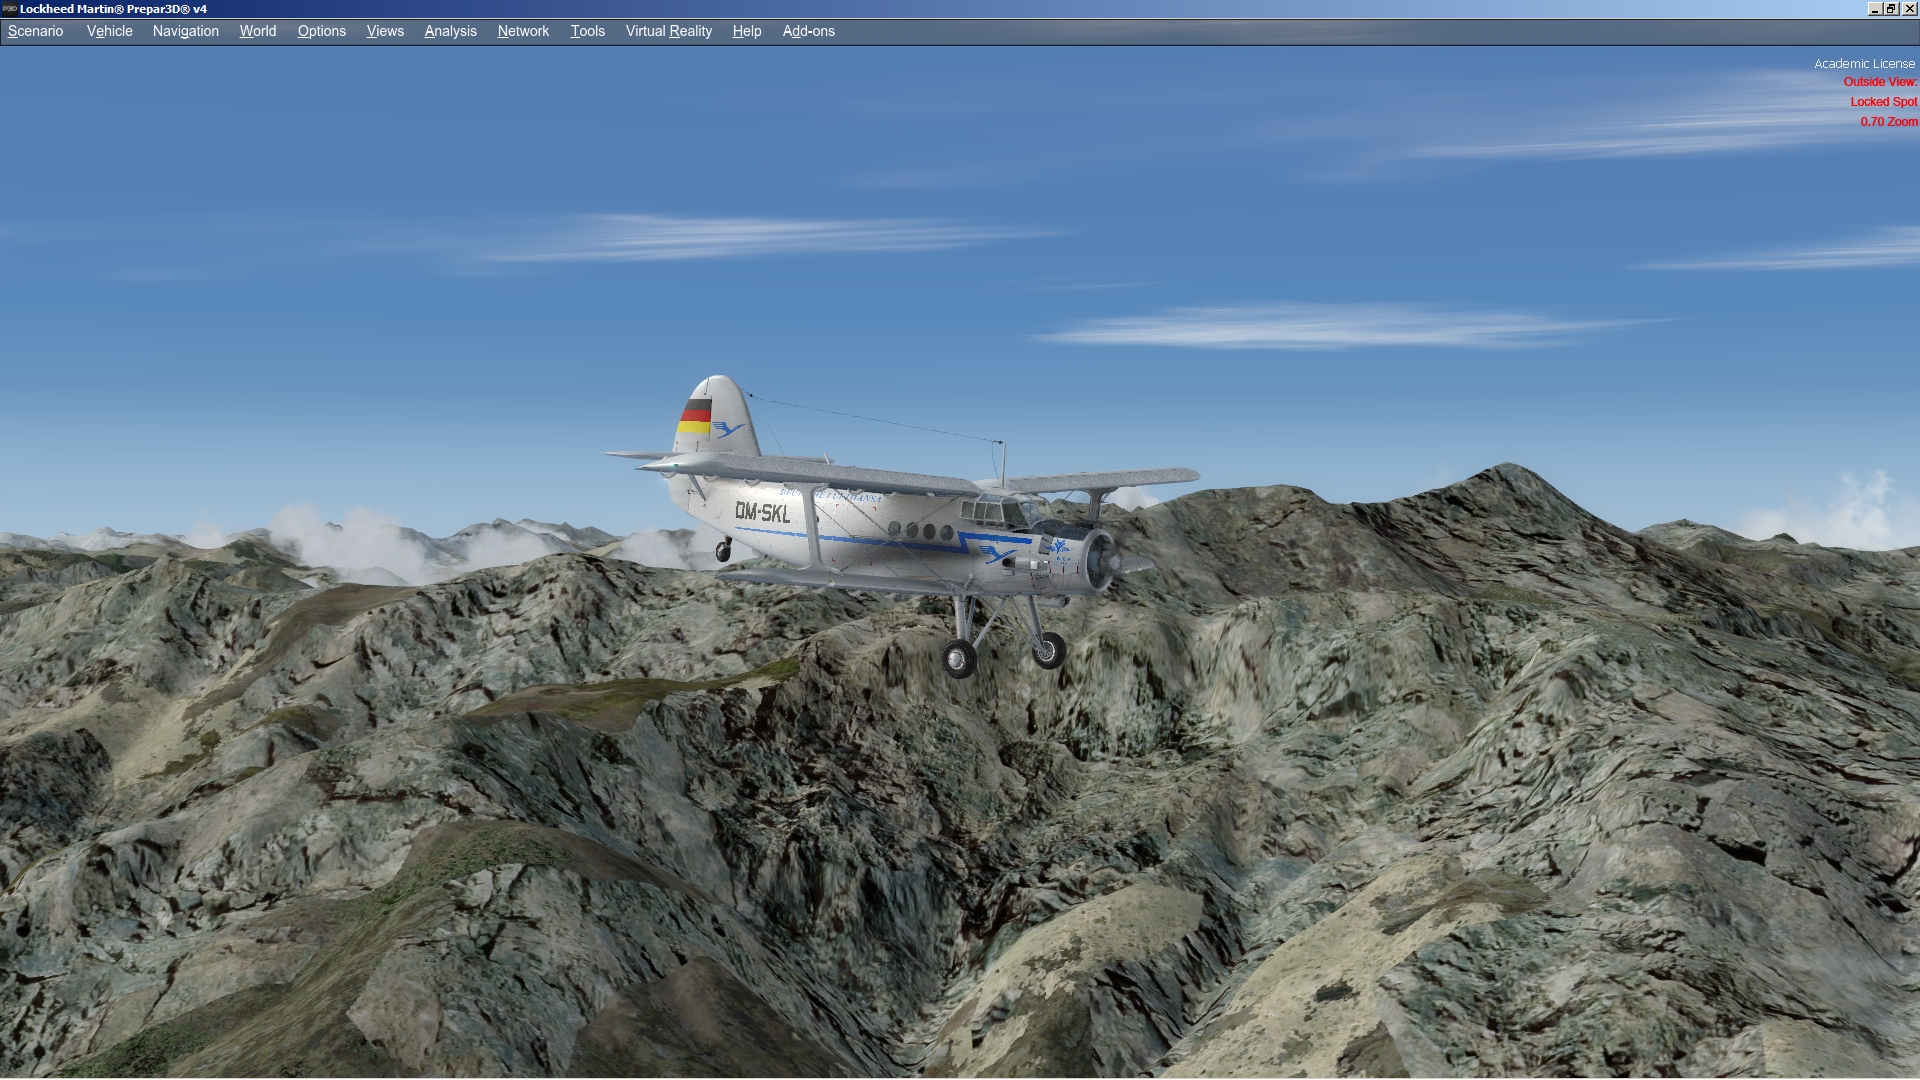Click the 0.70 Zoom indicator text
Viewport: 1920px width, 1080px height.
[x=1888, y=122]
